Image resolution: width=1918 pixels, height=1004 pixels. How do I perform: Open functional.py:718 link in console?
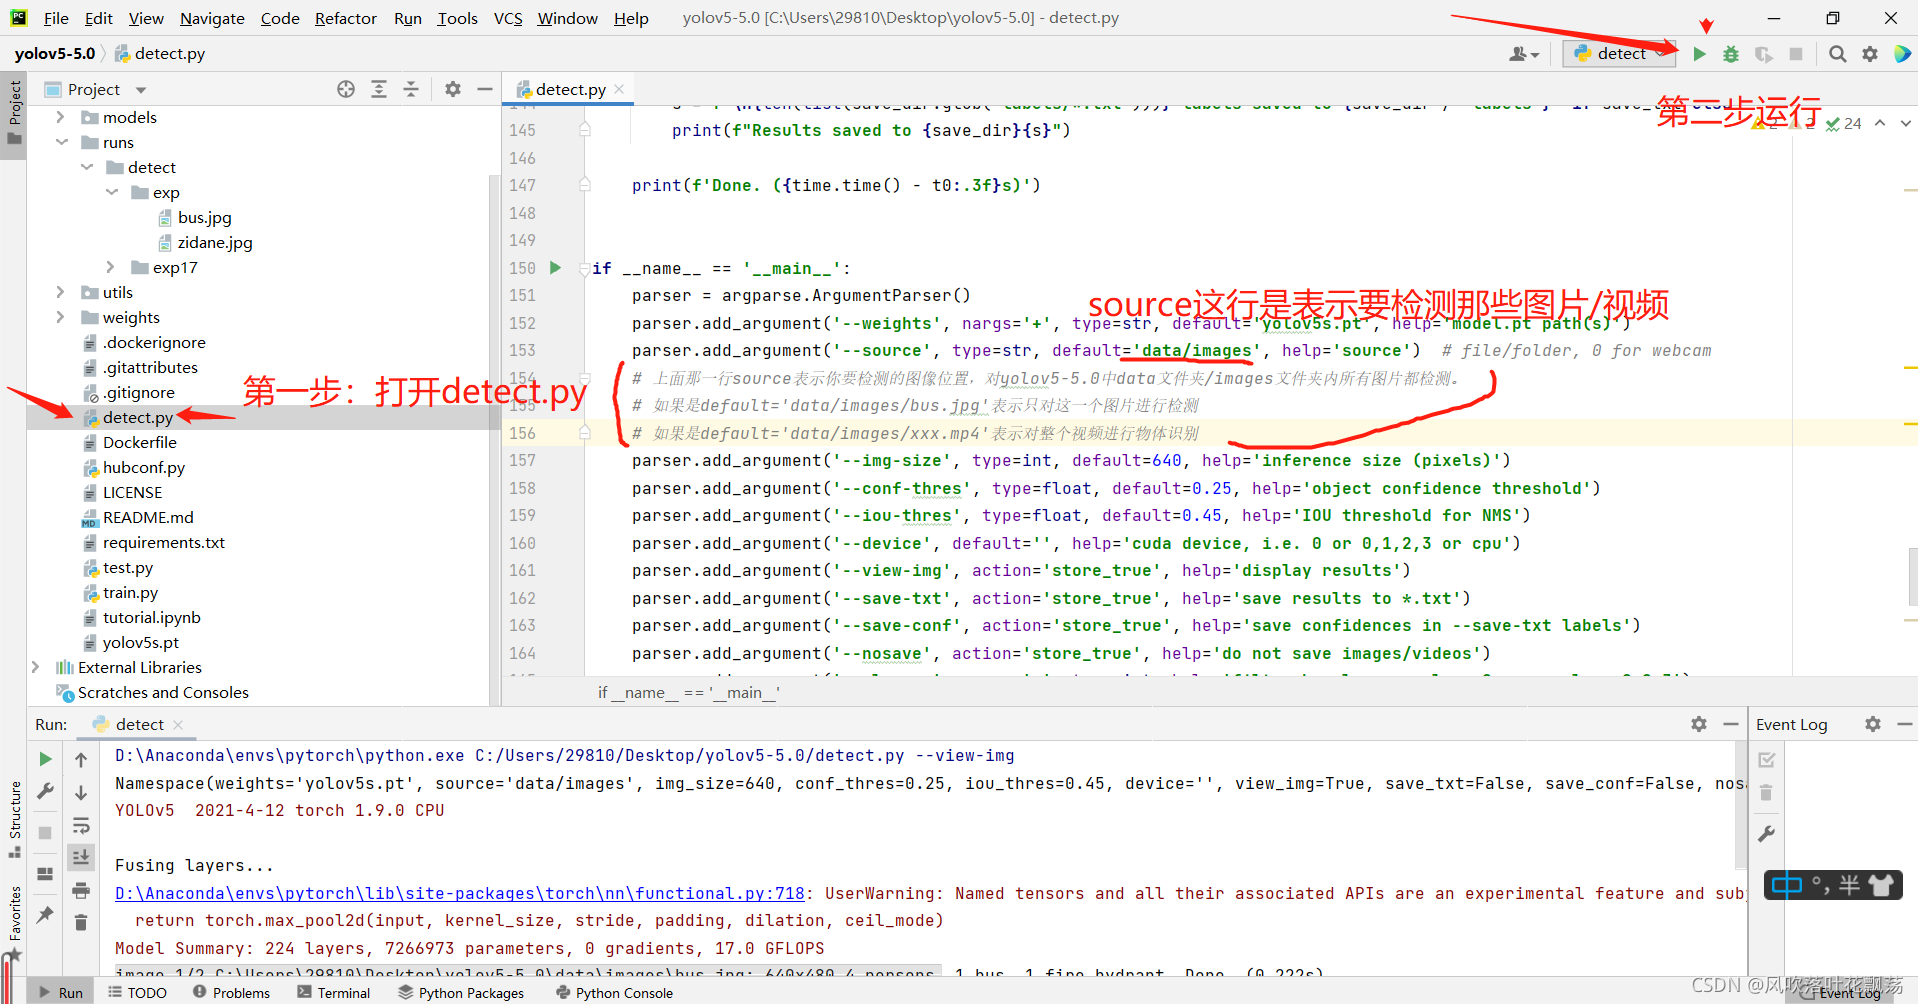(460, 893)
